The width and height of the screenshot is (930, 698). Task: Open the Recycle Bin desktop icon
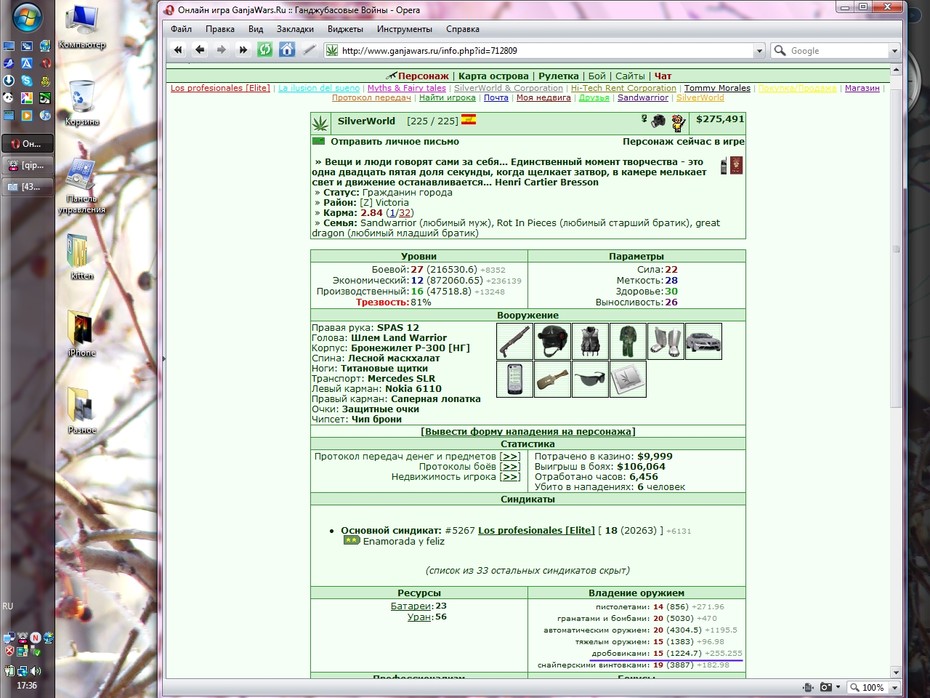82,103
